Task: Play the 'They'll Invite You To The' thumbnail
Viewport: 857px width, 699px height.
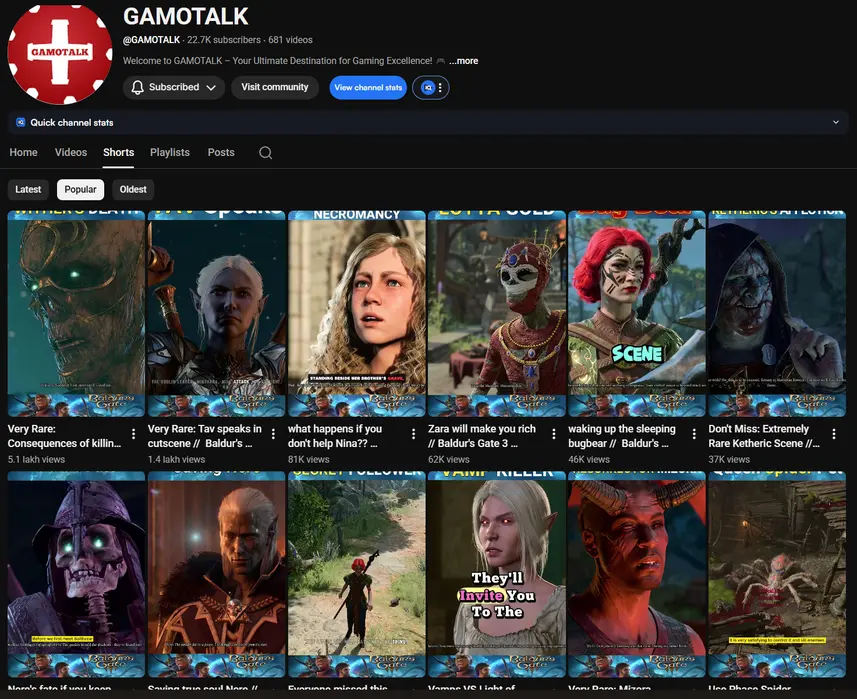Action: (497, 574)
